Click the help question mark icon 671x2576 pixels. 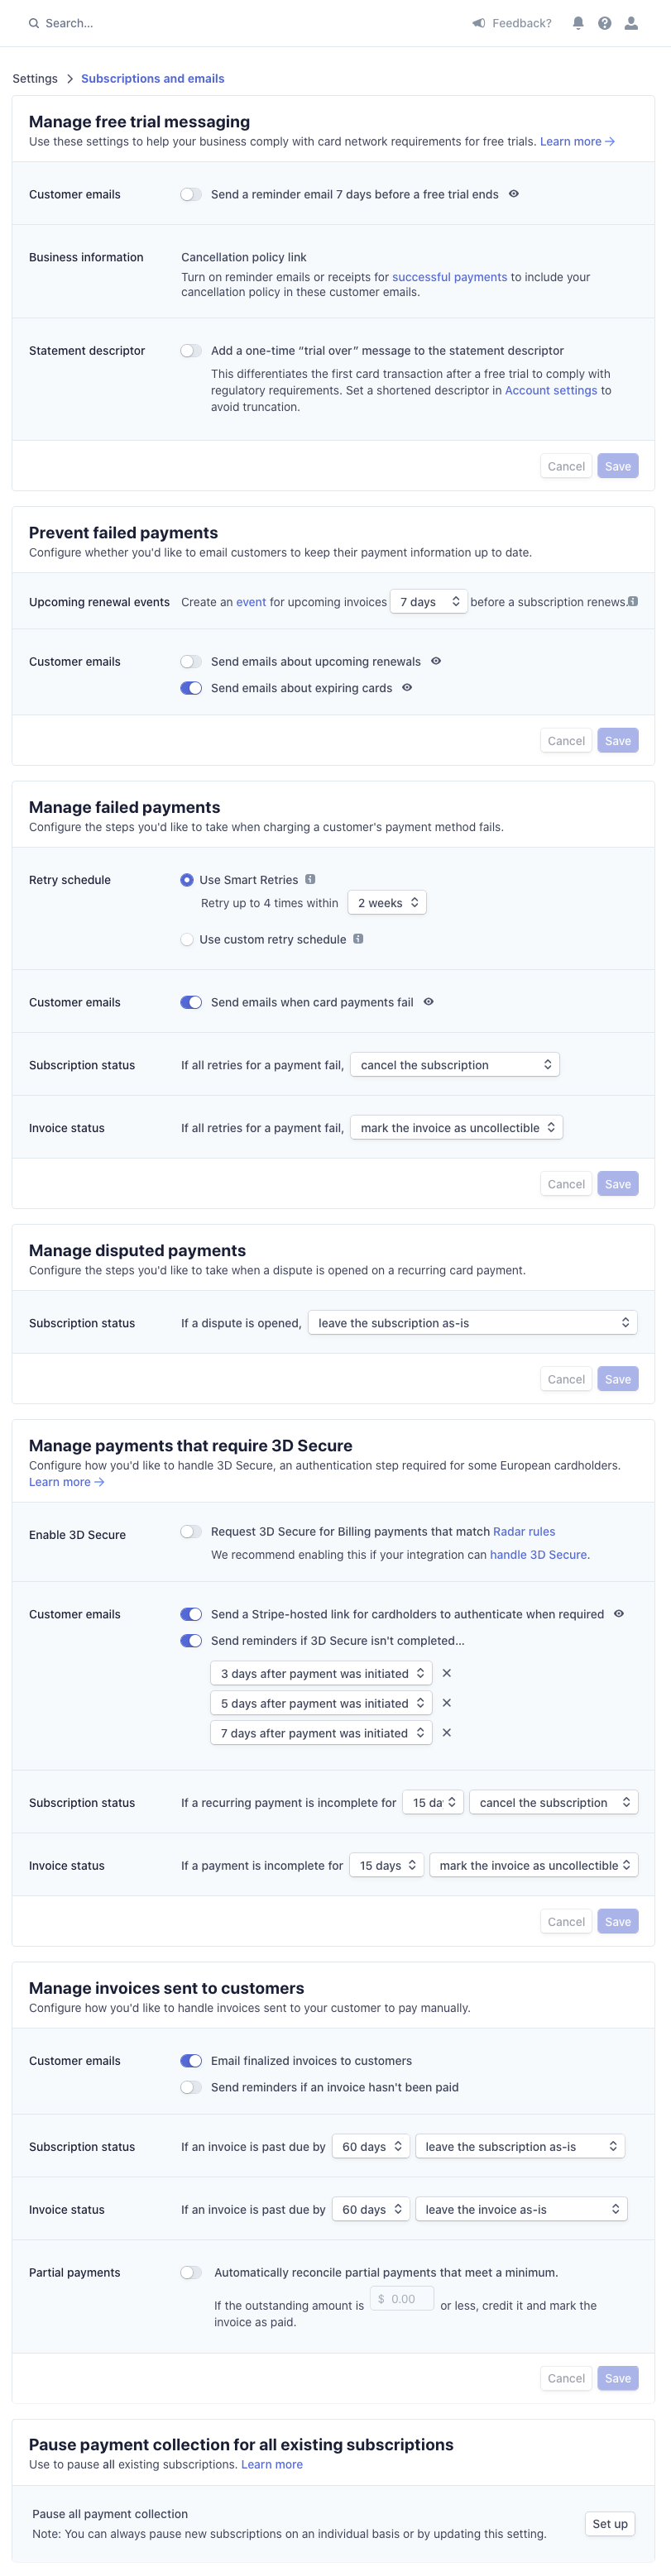point(605,23)
